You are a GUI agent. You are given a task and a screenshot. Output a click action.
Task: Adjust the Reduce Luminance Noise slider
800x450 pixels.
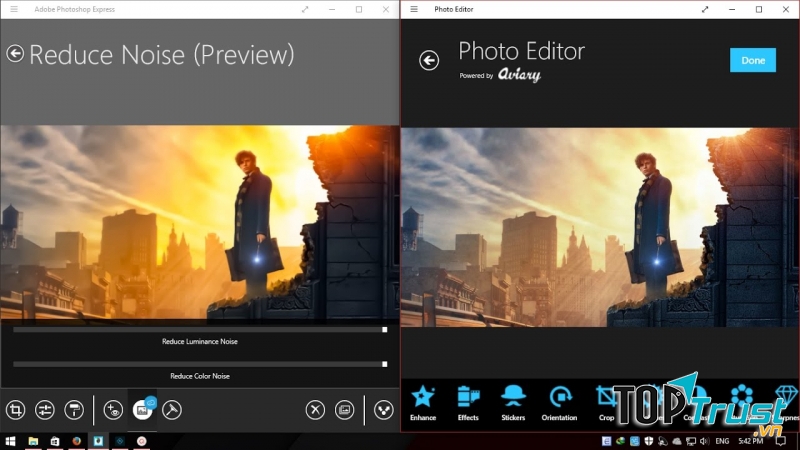(x=200, y=330)
